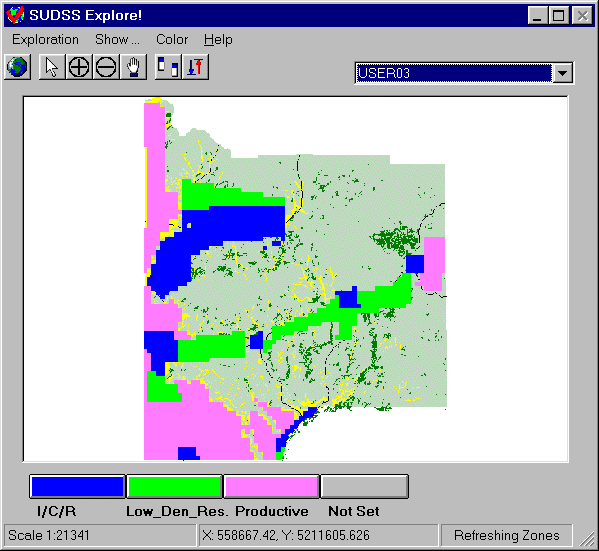Click the gray Not Set swatch
The height and width of the screenshot is (551, 599).
click(x=364, y=486)
